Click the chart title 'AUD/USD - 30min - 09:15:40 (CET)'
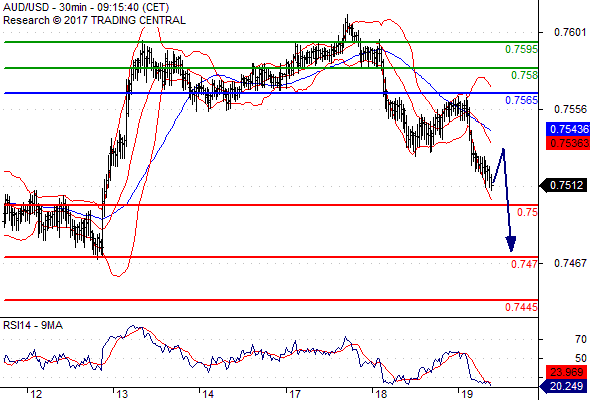The width and height of the screenshot is (590, 400). [86, 7]
